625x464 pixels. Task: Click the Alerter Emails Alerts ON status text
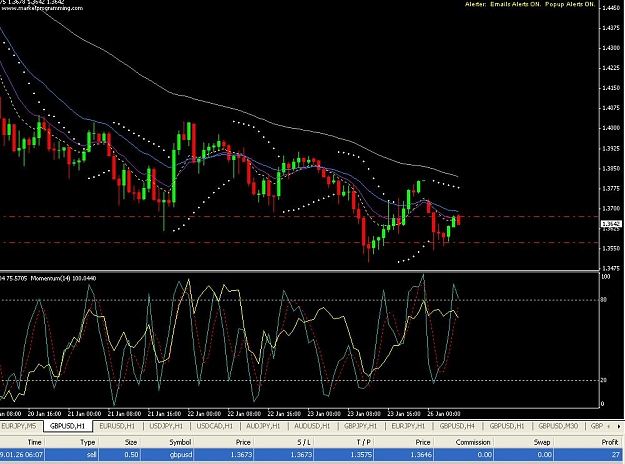click(x=503, y=4)
